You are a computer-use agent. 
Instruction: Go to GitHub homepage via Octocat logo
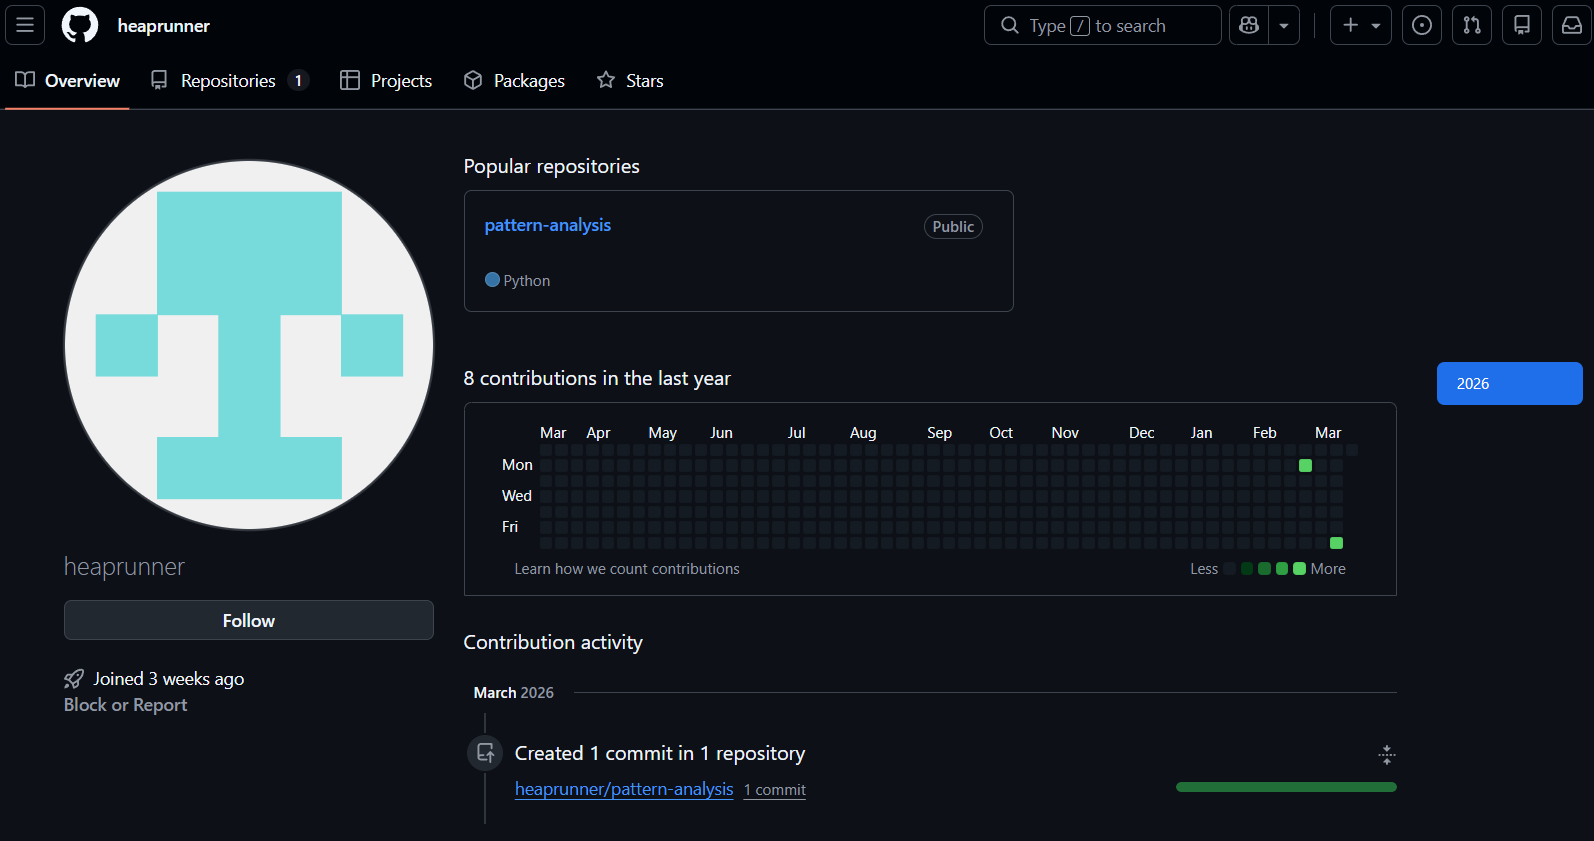point(80,25)
